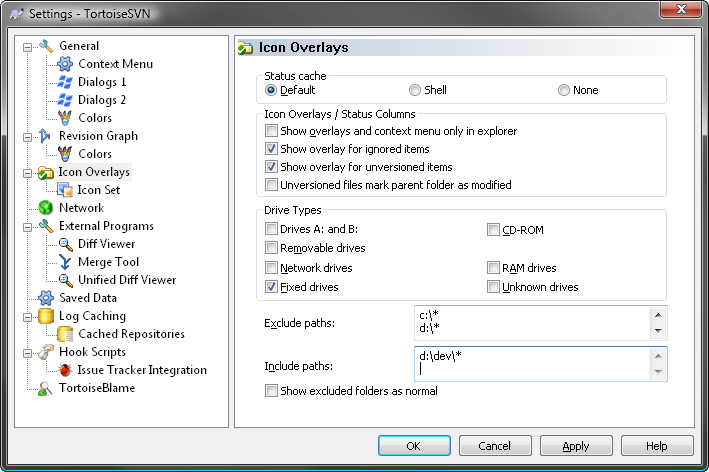
Task: Click the Icon Overlays header folder icon
Action: point(245,48)
